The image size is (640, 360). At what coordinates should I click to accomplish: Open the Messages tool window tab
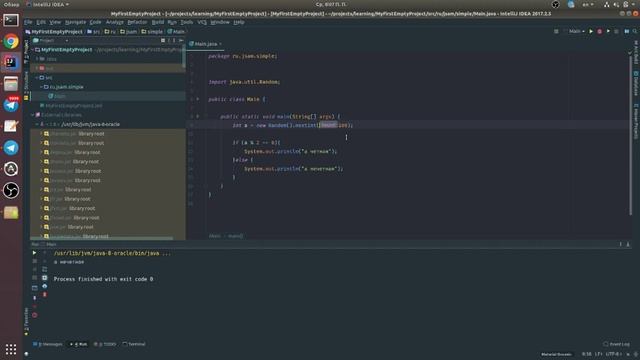tap(48, 344)
